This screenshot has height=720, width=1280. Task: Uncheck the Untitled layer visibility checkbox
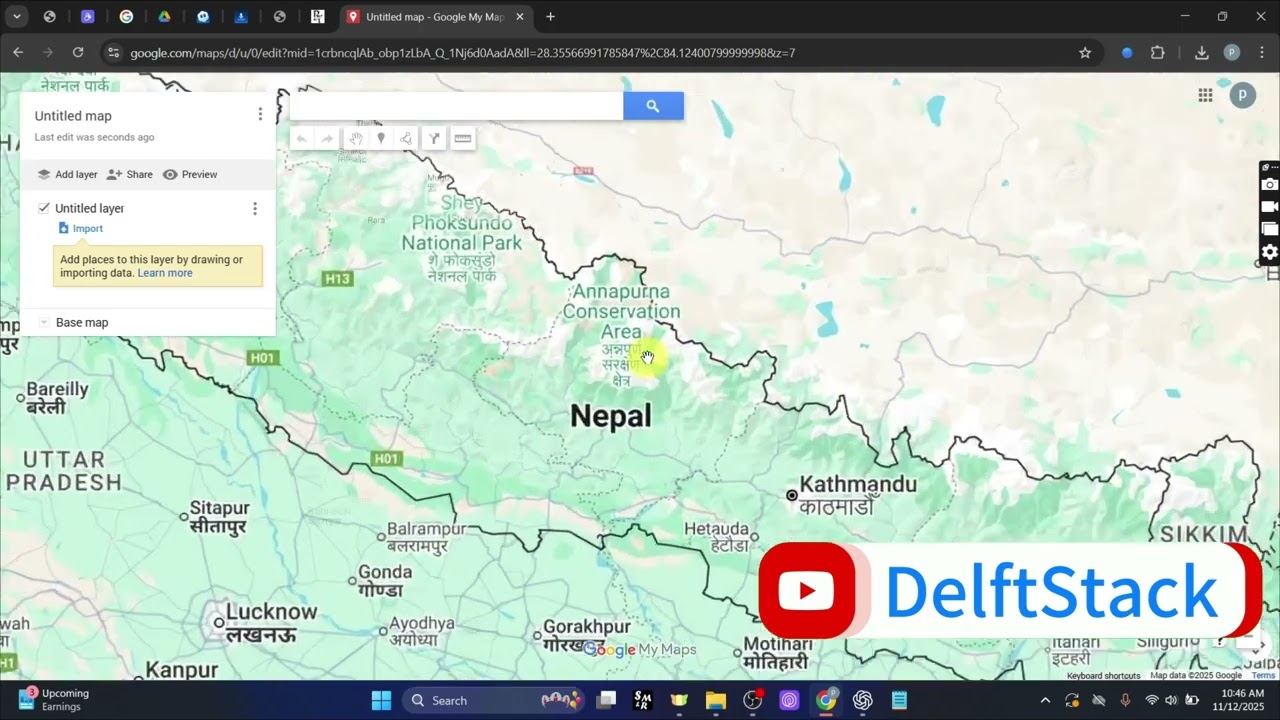pos(44,208)
